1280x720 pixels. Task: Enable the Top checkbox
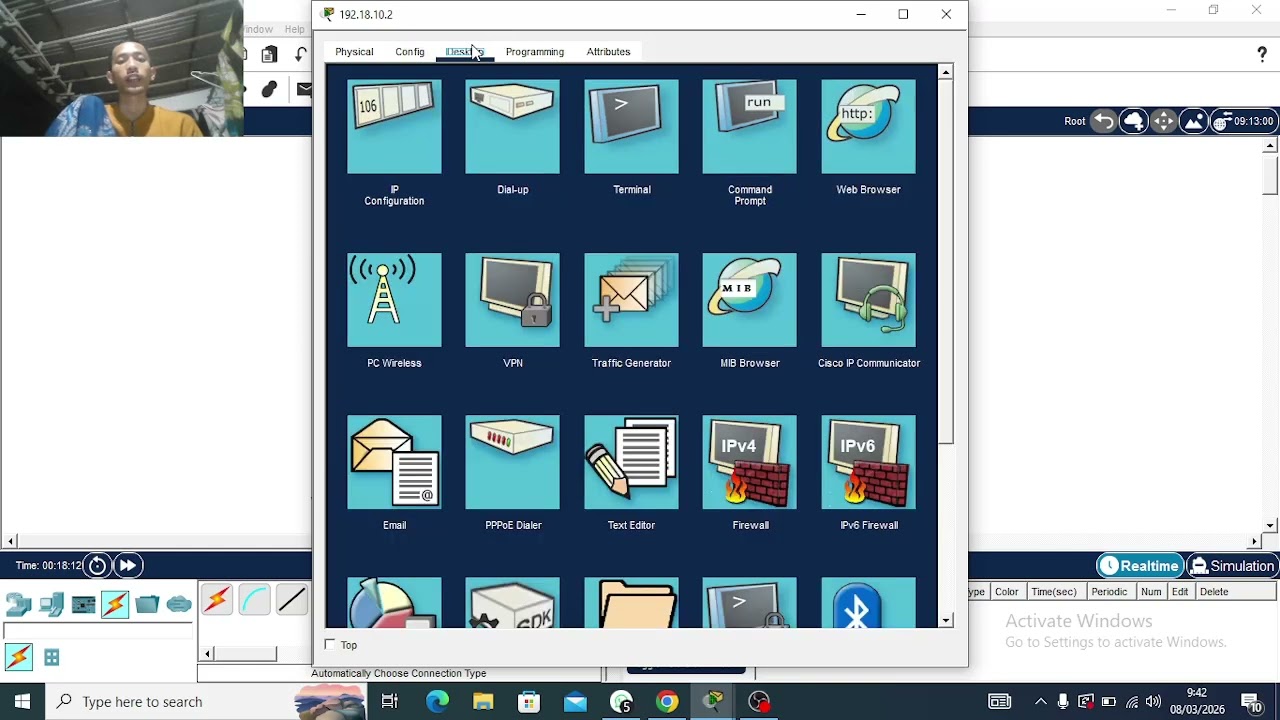330,645
